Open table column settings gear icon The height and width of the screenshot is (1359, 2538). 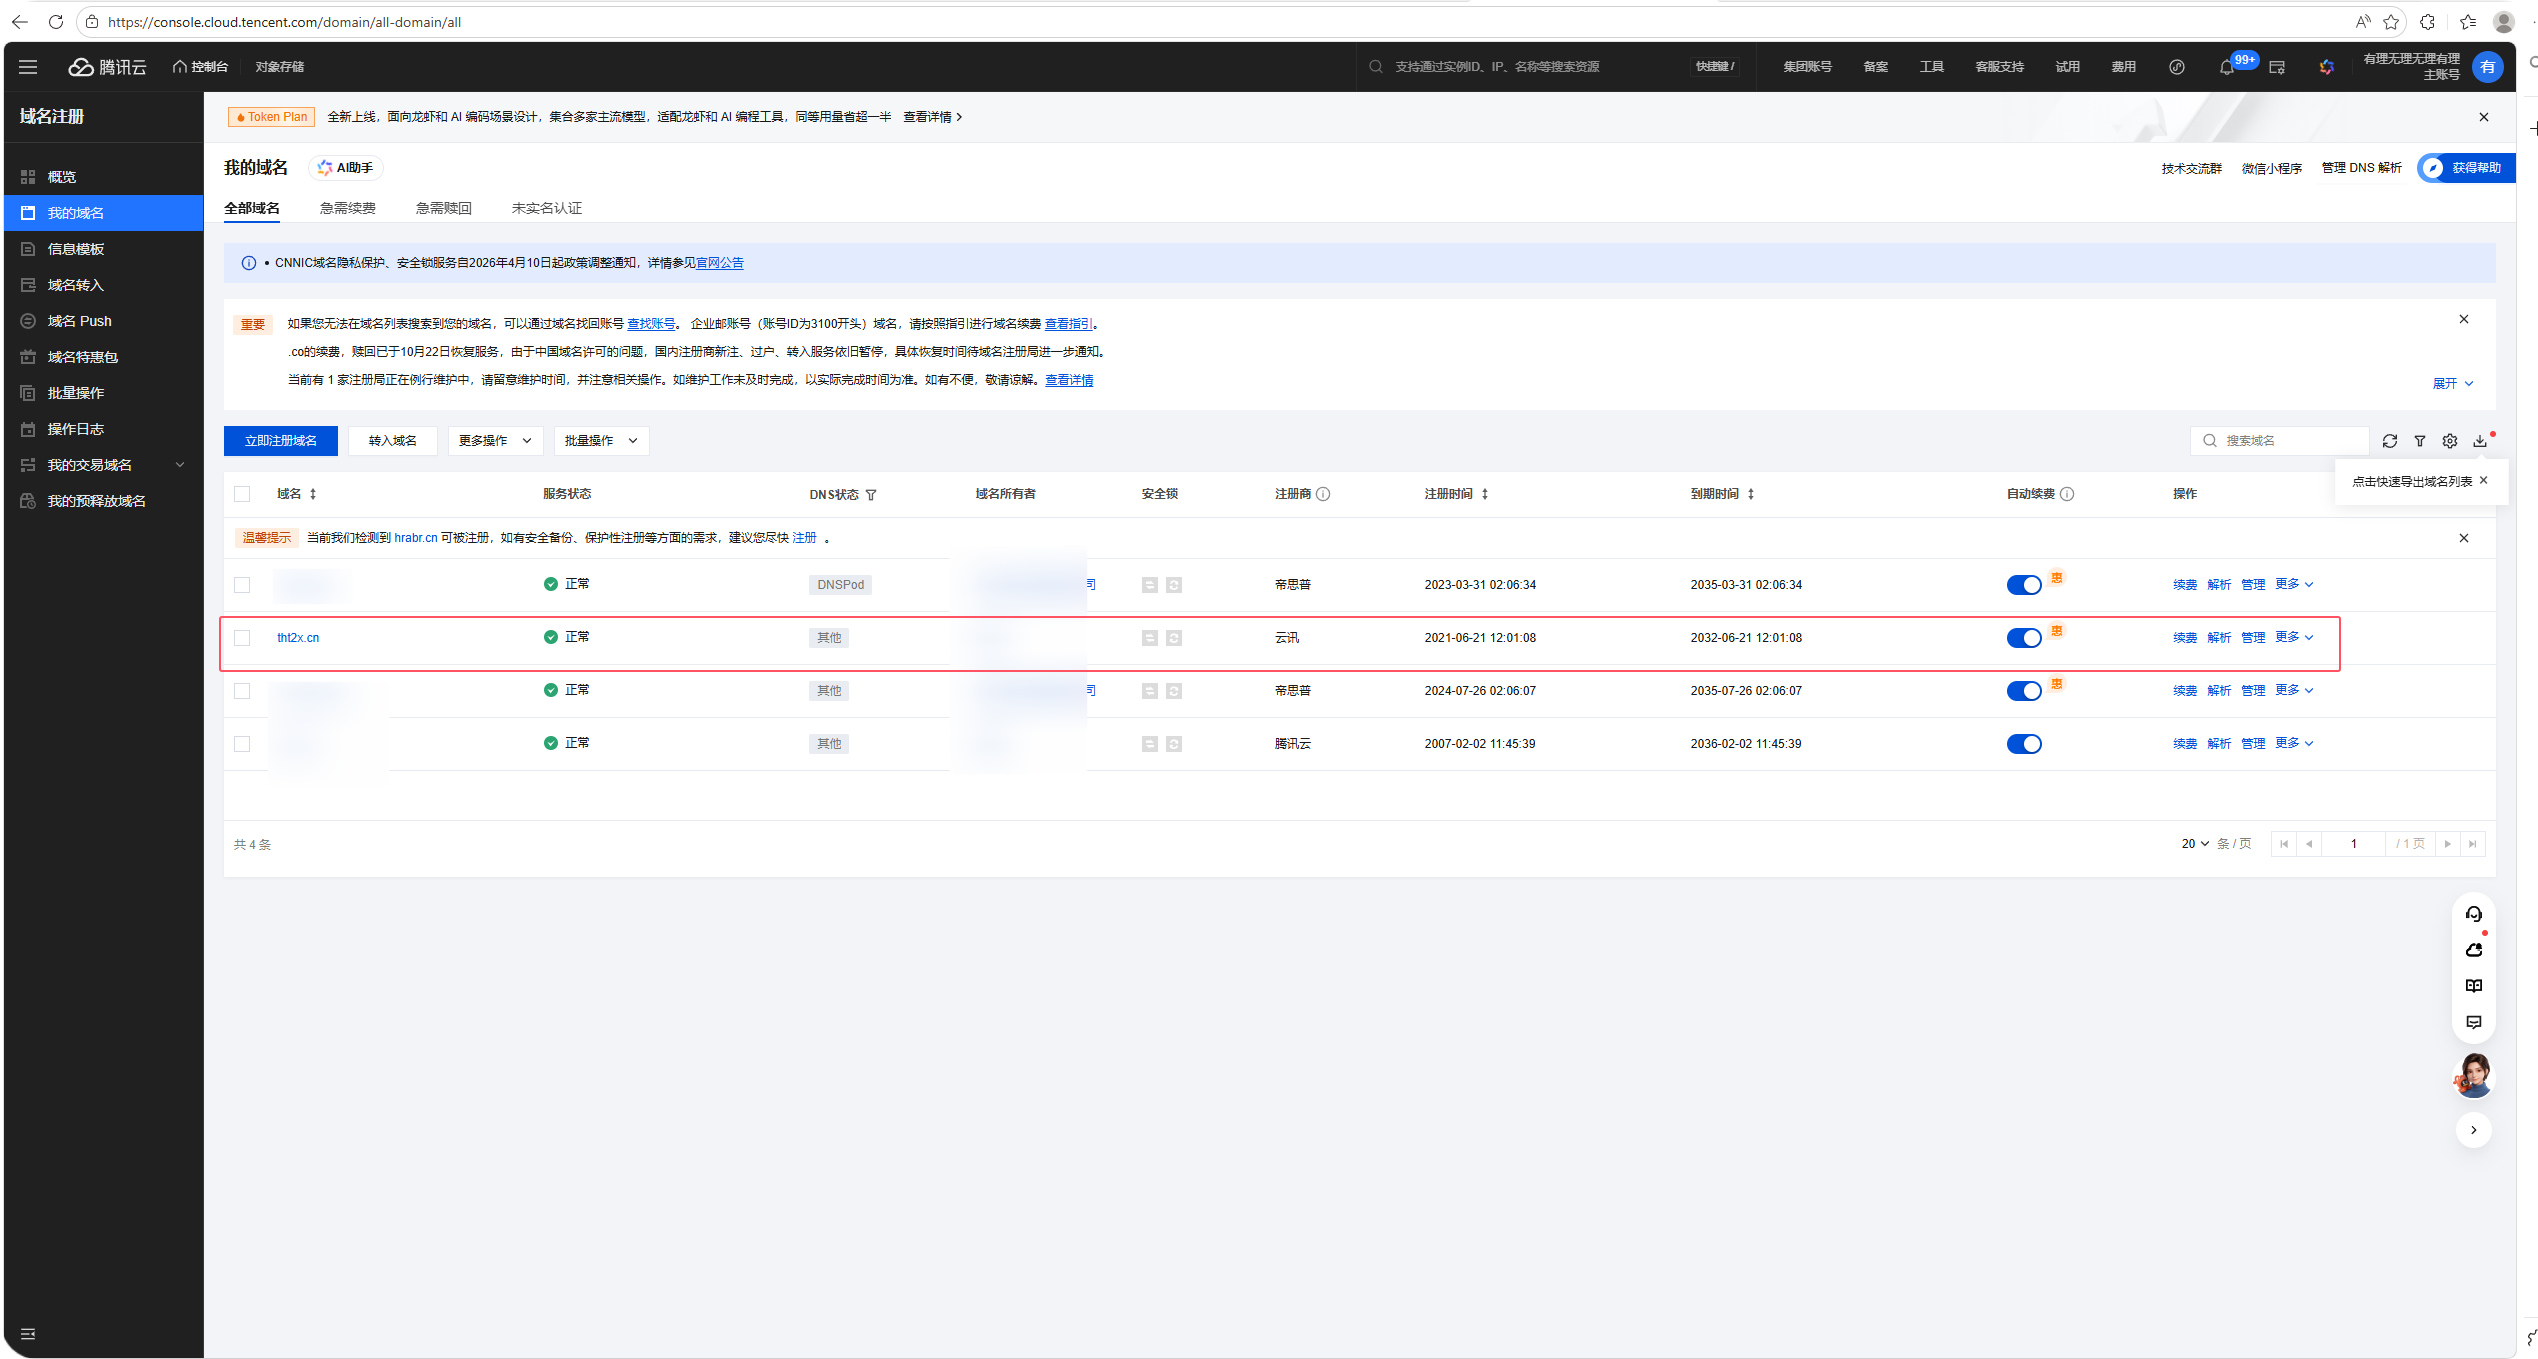(2450, 441)
